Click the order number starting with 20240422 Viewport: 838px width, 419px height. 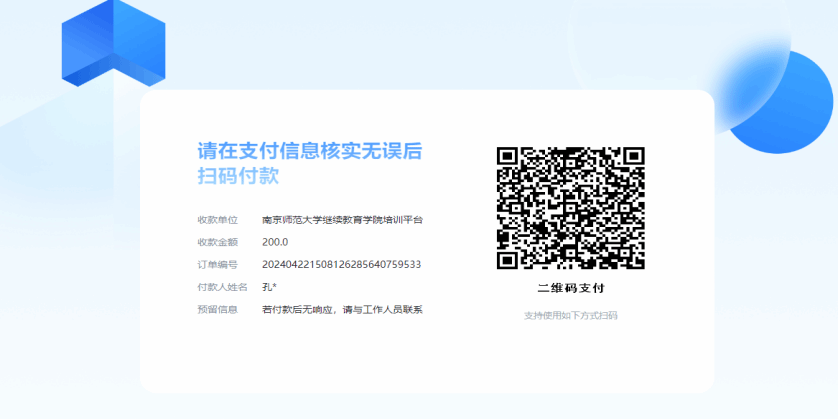coord(341,265)
